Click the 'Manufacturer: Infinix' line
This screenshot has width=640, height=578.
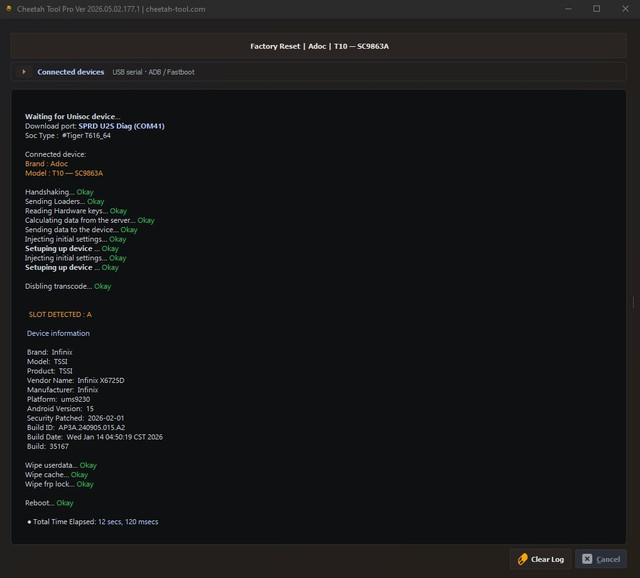pyautogui.click(x=62, y=389)
